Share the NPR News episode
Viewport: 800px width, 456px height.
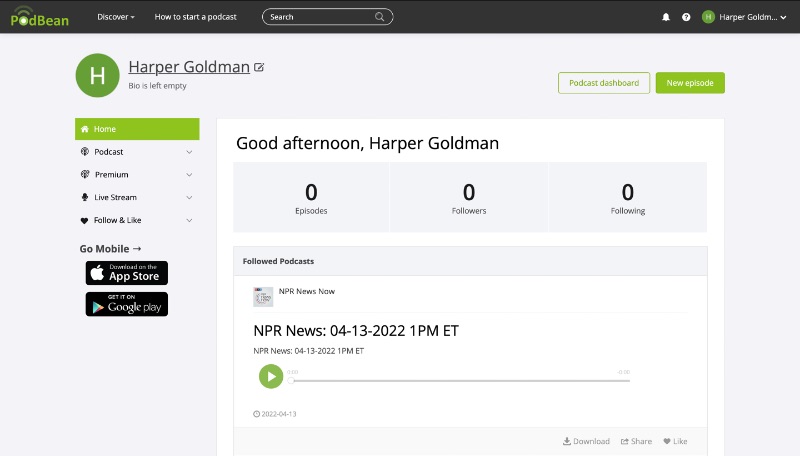(x=636, y=441)
